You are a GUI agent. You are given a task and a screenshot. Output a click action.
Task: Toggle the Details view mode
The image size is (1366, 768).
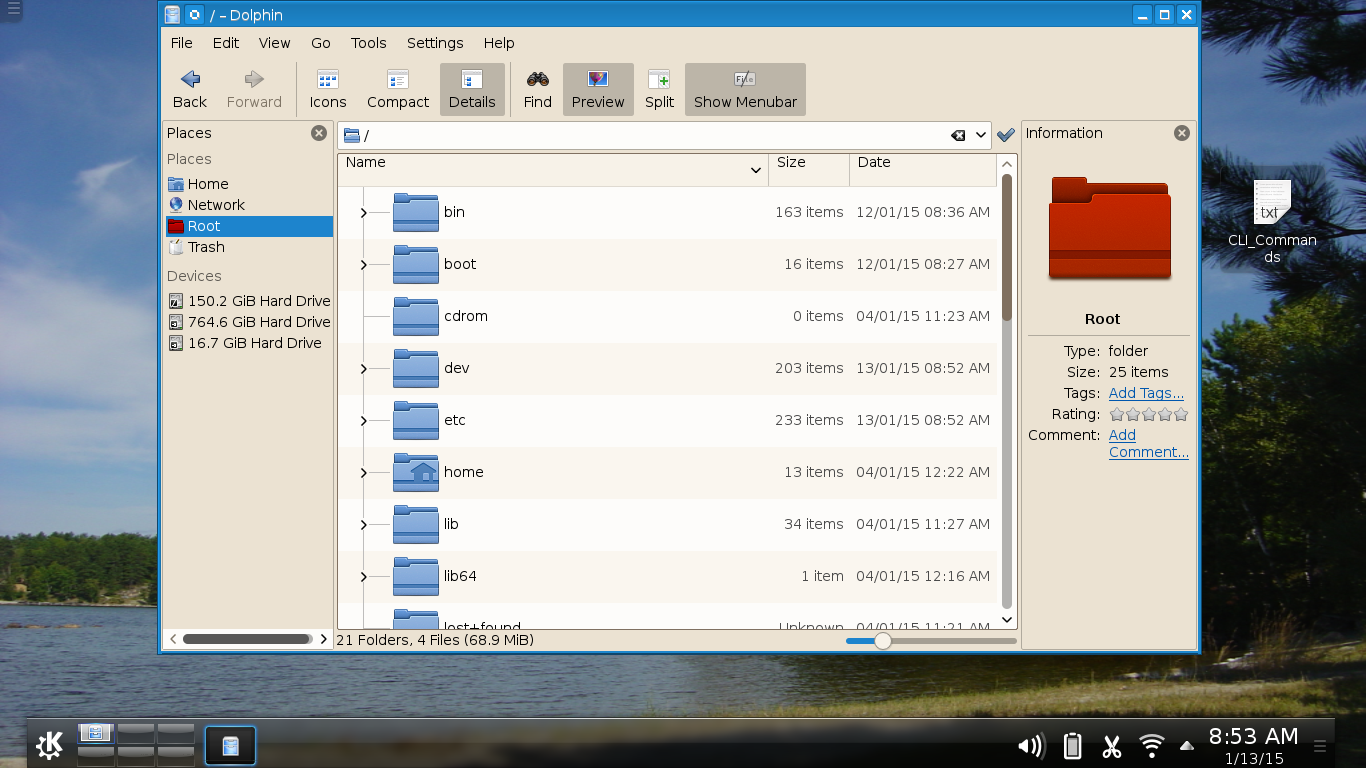coord(472,90)
